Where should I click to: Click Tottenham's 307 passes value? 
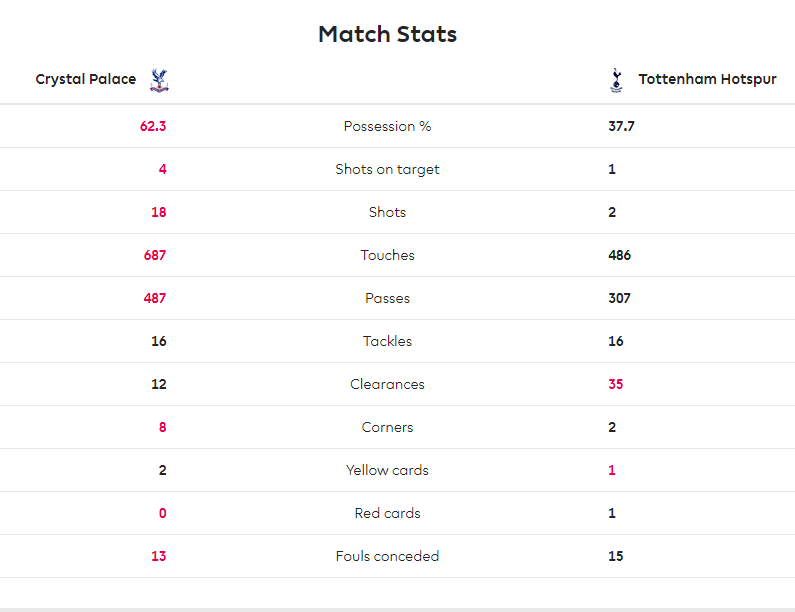(620, 298)
